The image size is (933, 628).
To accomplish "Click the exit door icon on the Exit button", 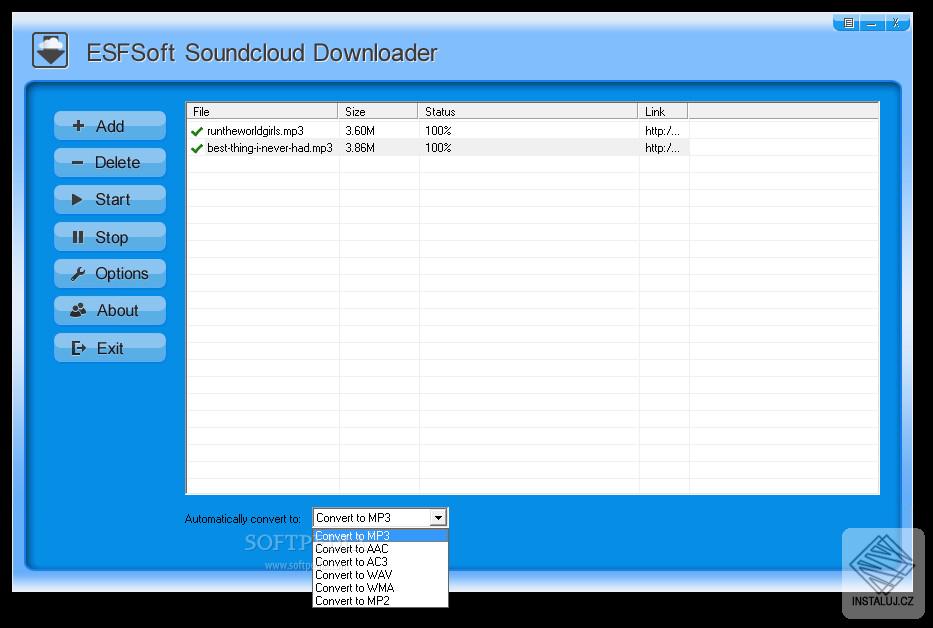I will click(79, 348).
